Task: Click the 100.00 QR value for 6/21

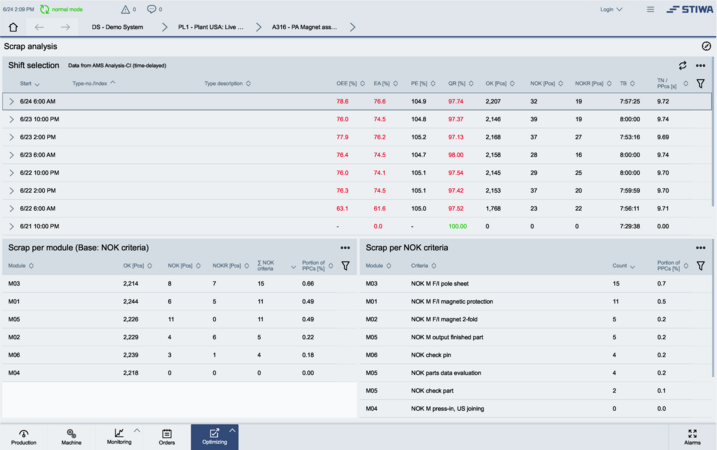Action: pyautogui.click(x=457, y=226)
